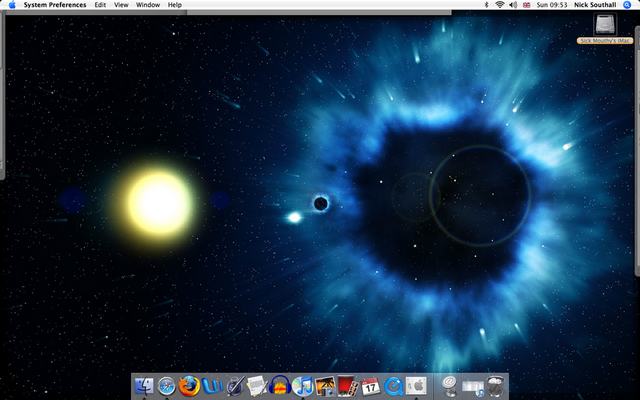This screenshot has width=640, height=400.
Task: Launch Firefox from the Dock
Action: click(189, 386)
